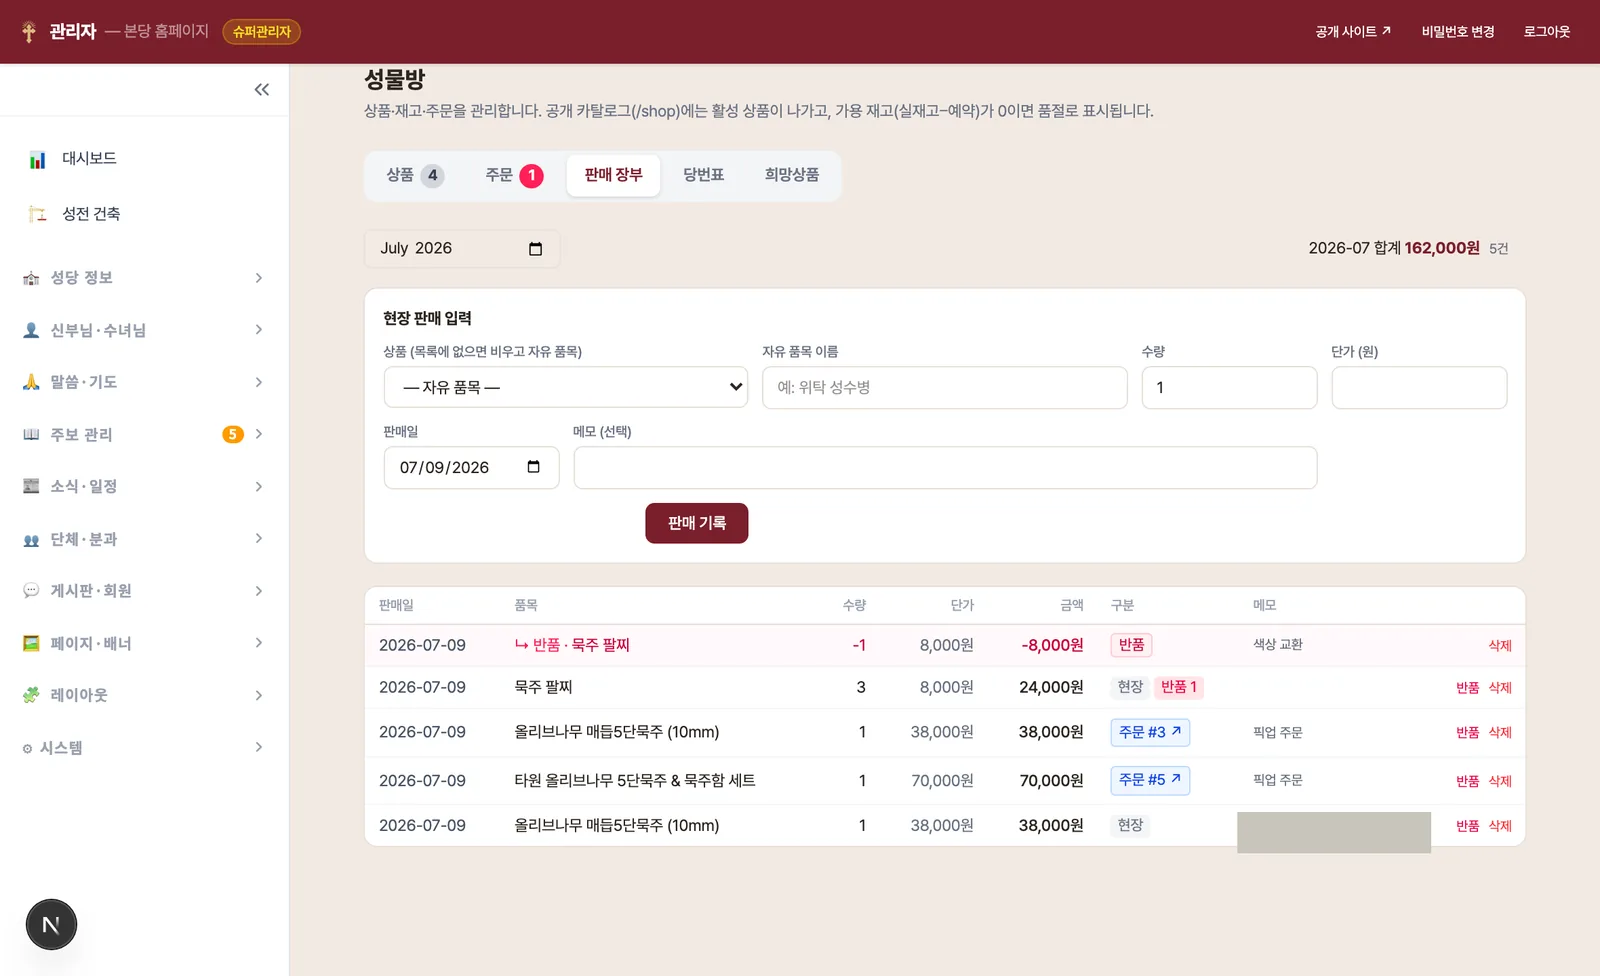Expand the 소식·일정 menu chevron
This screenshot has height=976, width=1600.
coord(259,486)
